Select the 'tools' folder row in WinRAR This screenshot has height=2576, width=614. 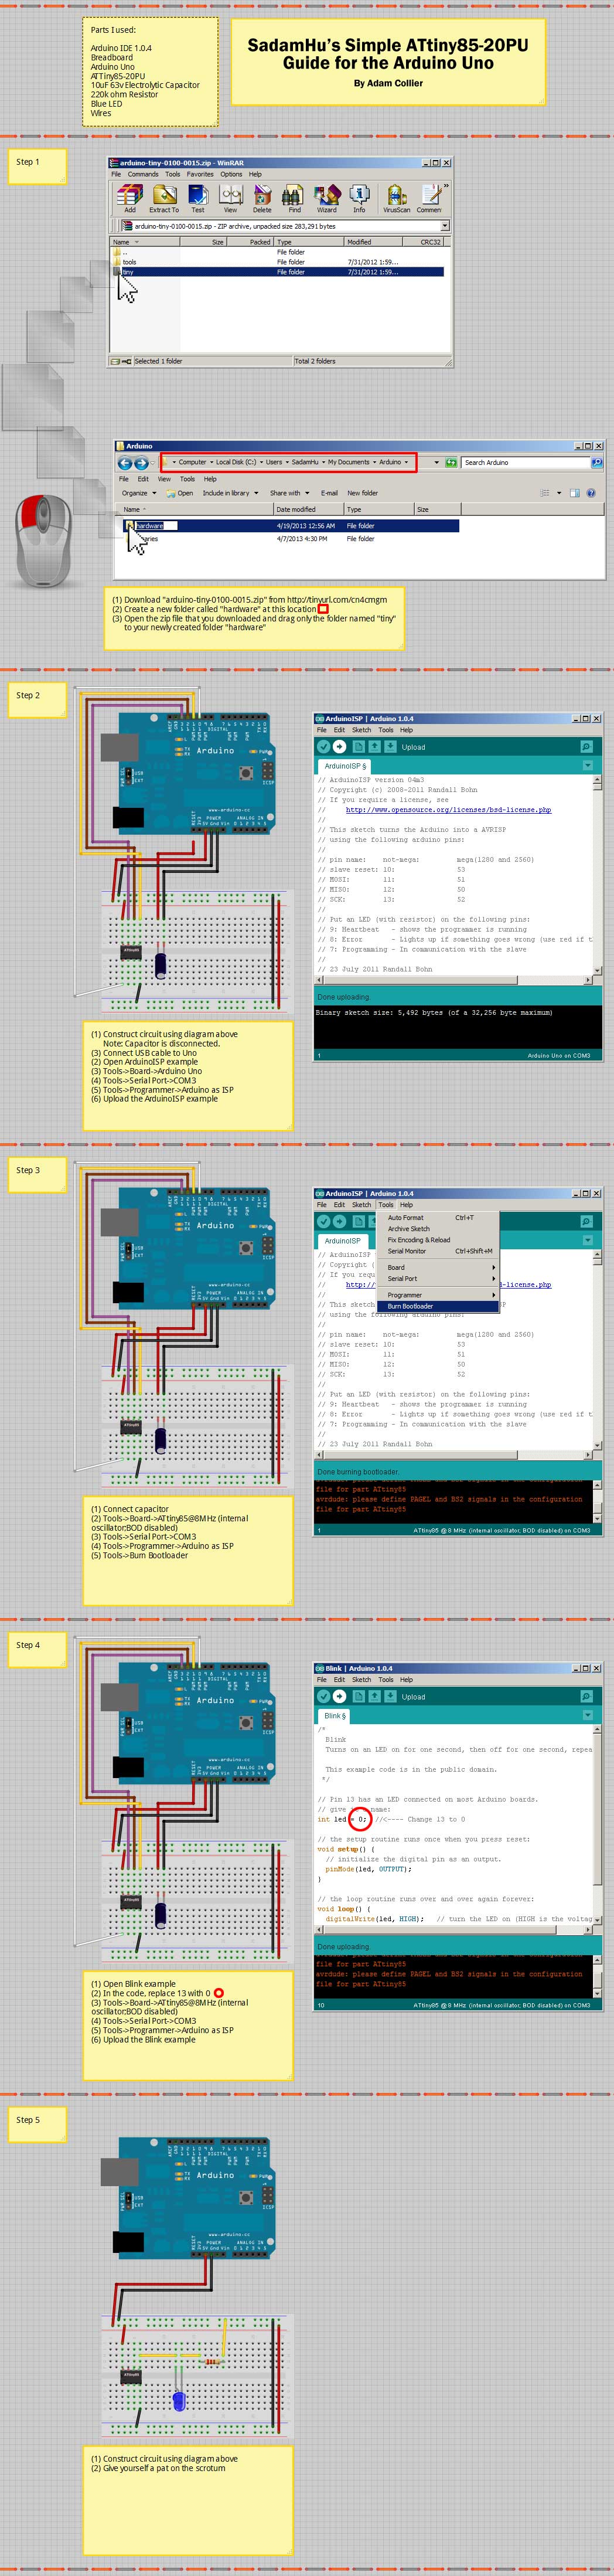click(278, 262)
